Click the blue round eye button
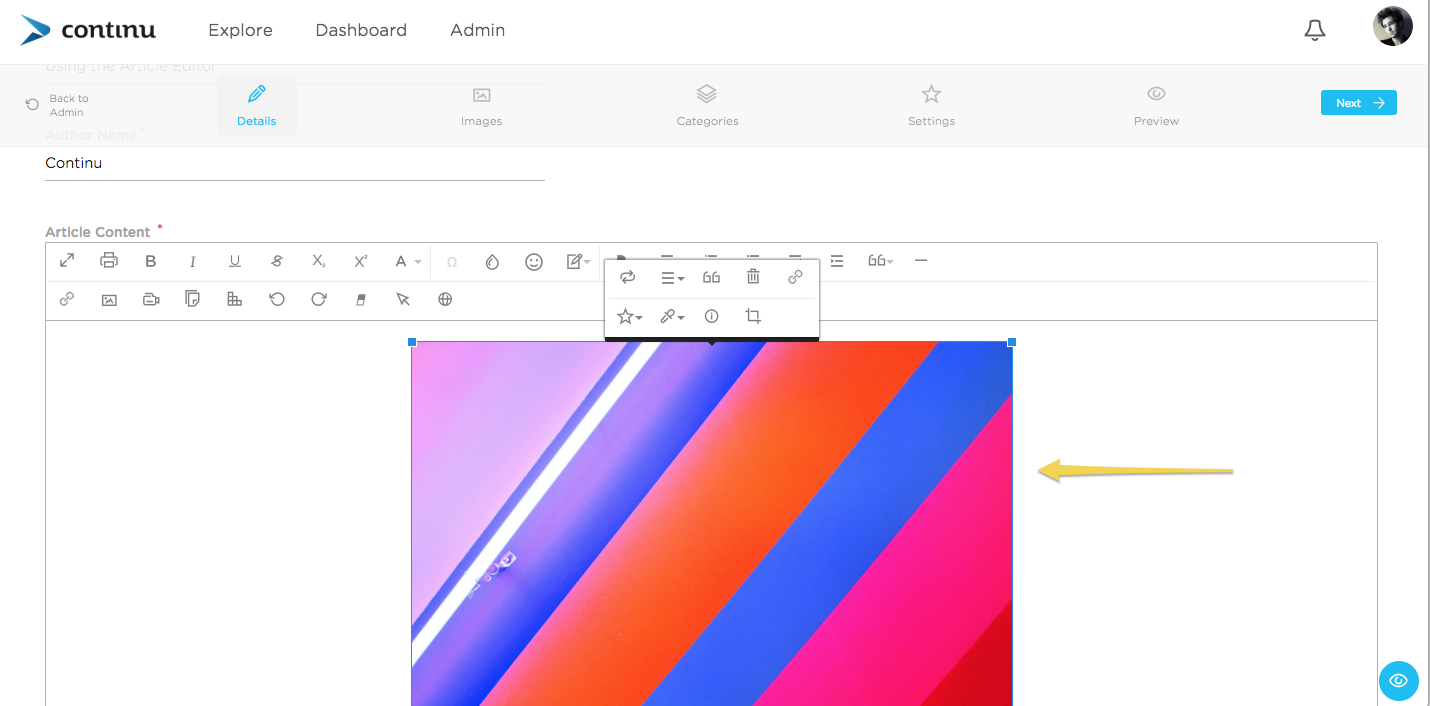The image size is (1430, 706). click(1398, 681)
